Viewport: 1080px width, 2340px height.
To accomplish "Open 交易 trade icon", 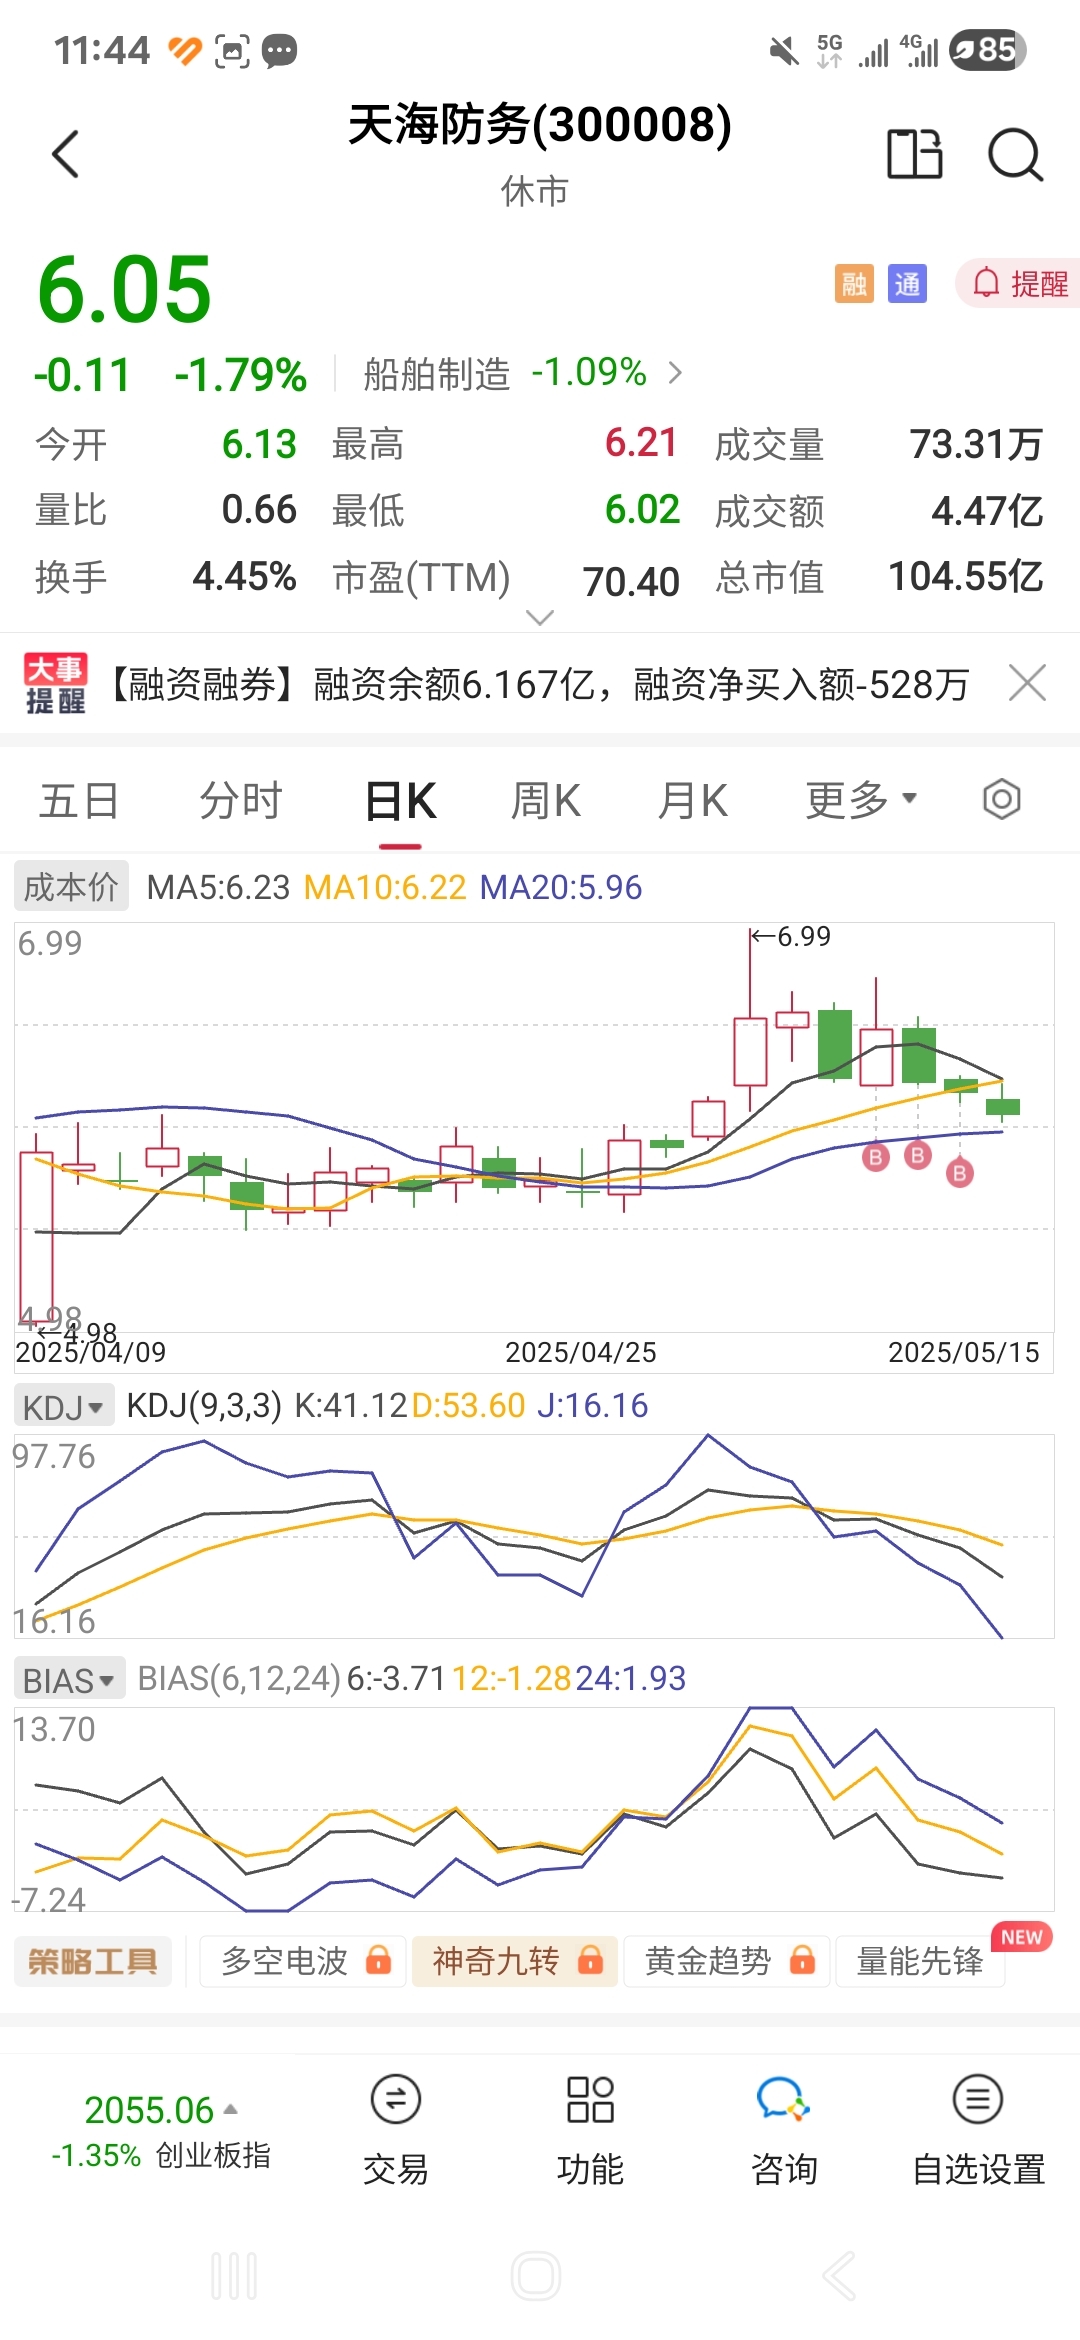I will pos(396,2130).
